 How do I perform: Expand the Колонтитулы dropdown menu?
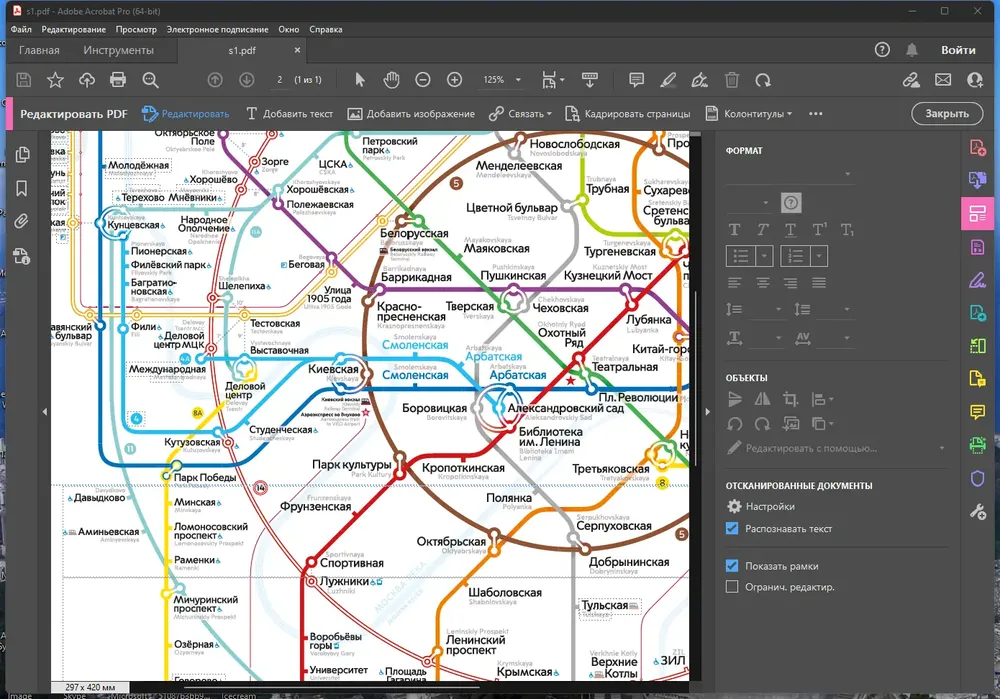[749, 114]
